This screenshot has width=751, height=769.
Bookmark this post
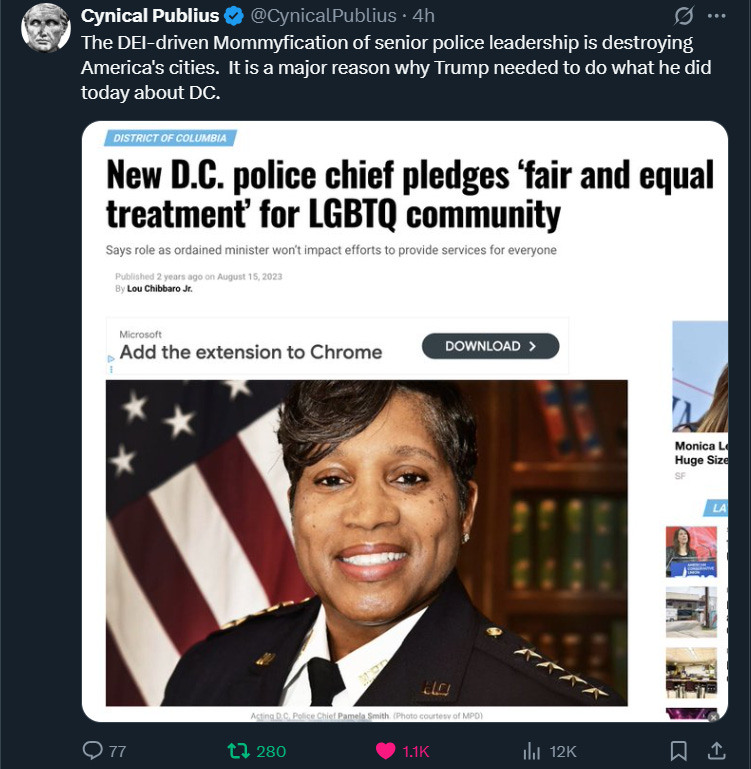678,751
